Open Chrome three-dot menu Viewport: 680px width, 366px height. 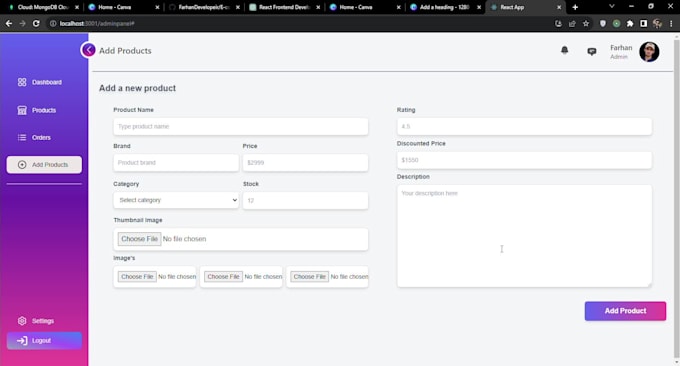pos(671,23)
